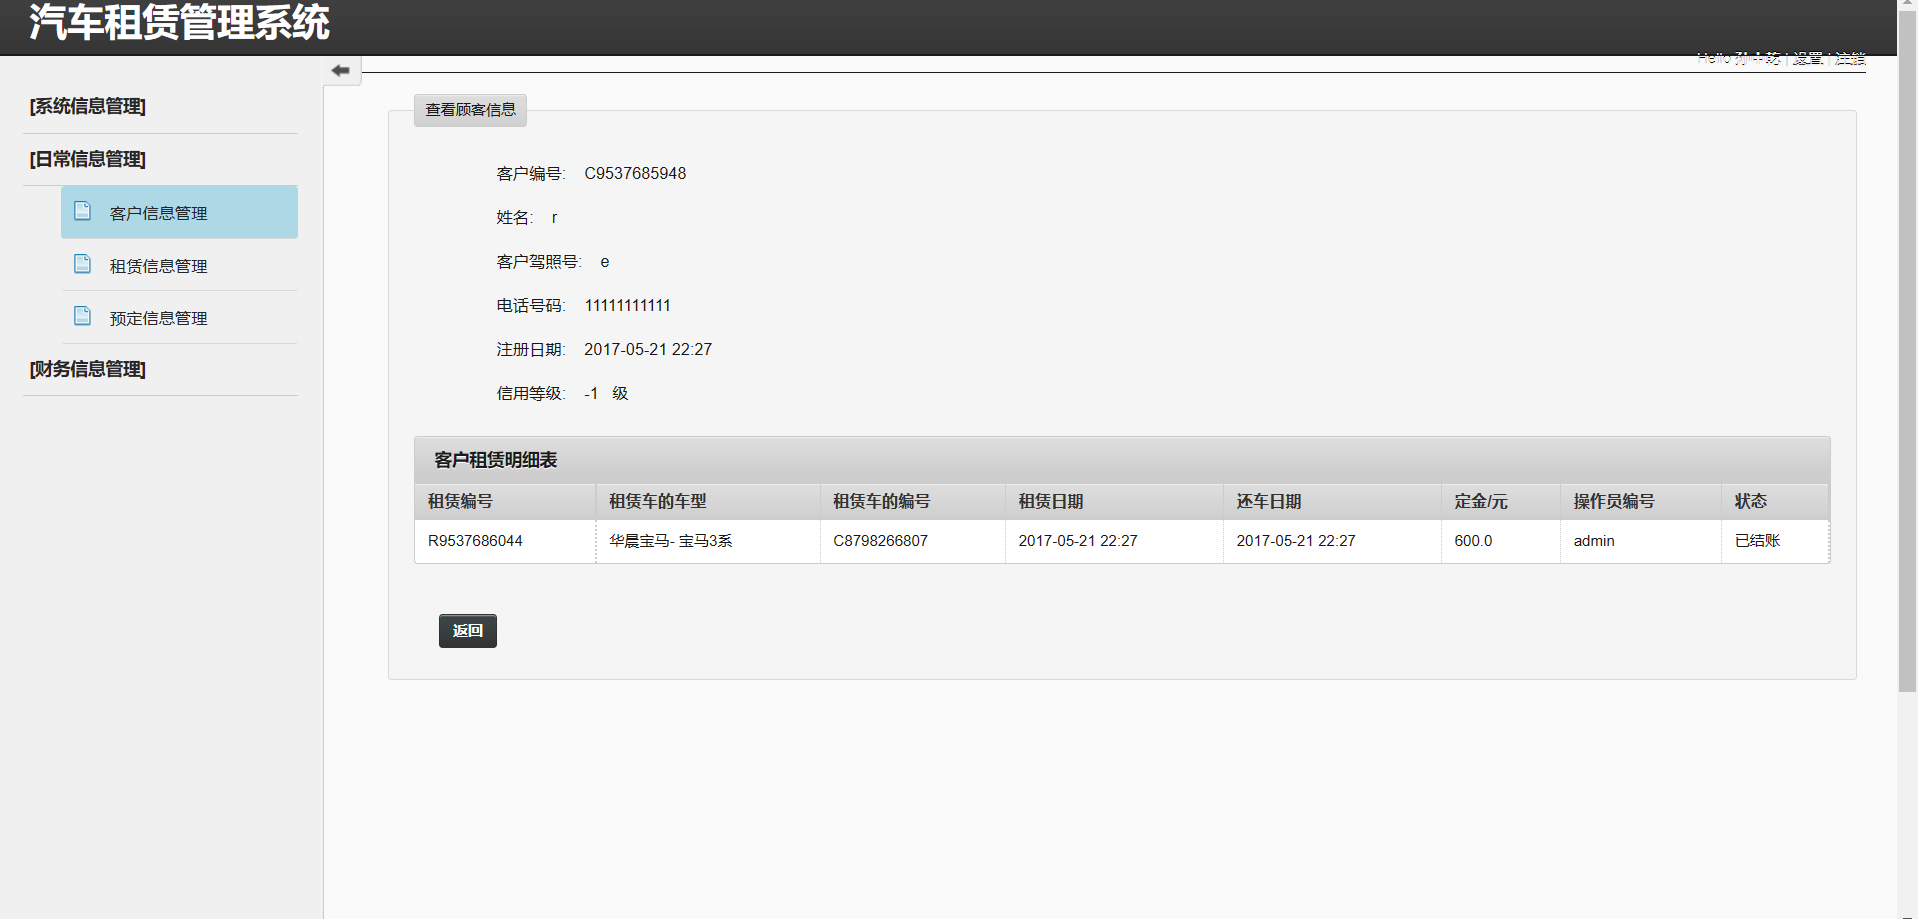The image size is (1918, 919).
Task: Select the 查看顾客信息 tab
Action: [470, 110]
